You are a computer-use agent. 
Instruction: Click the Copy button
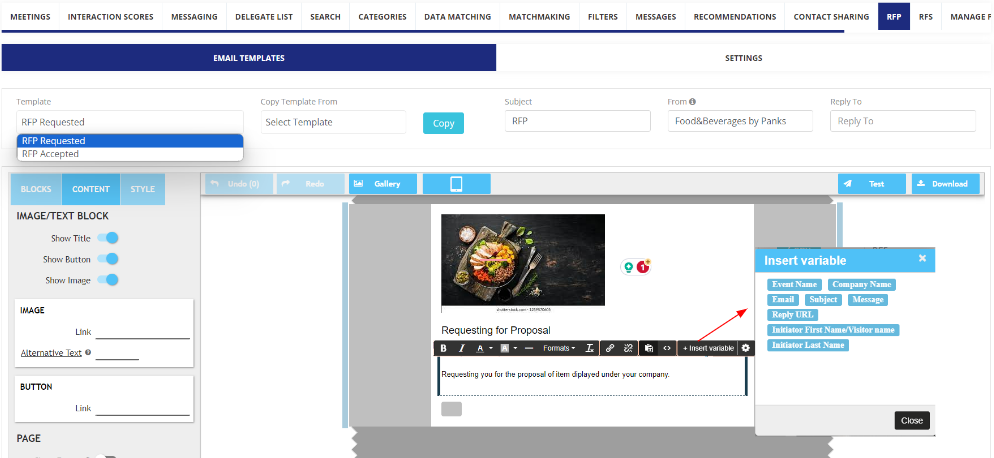click(x=443, y=123)
